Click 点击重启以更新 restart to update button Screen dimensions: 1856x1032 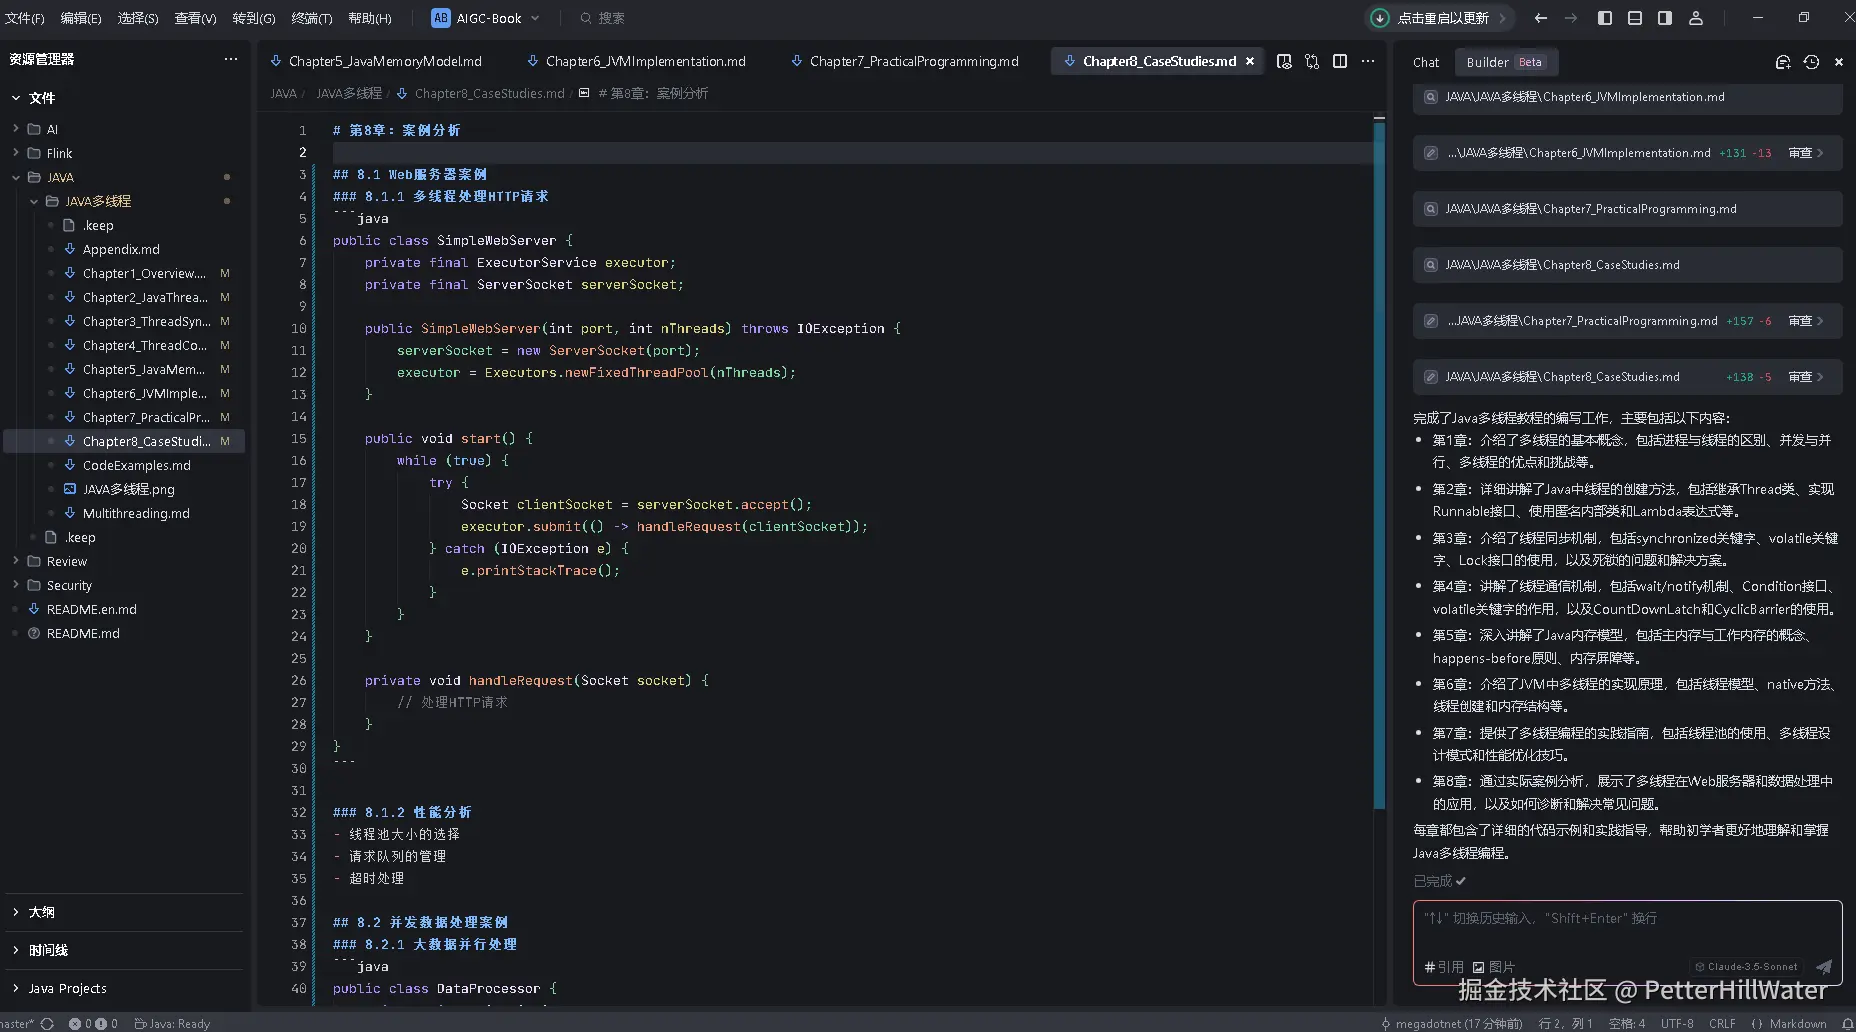(1441, 18)
